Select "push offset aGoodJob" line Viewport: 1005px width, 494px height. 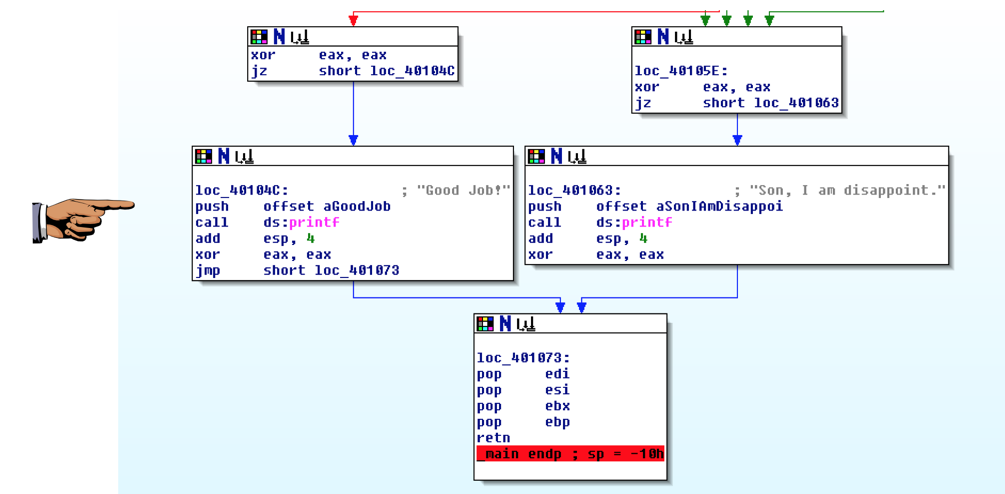293,206
